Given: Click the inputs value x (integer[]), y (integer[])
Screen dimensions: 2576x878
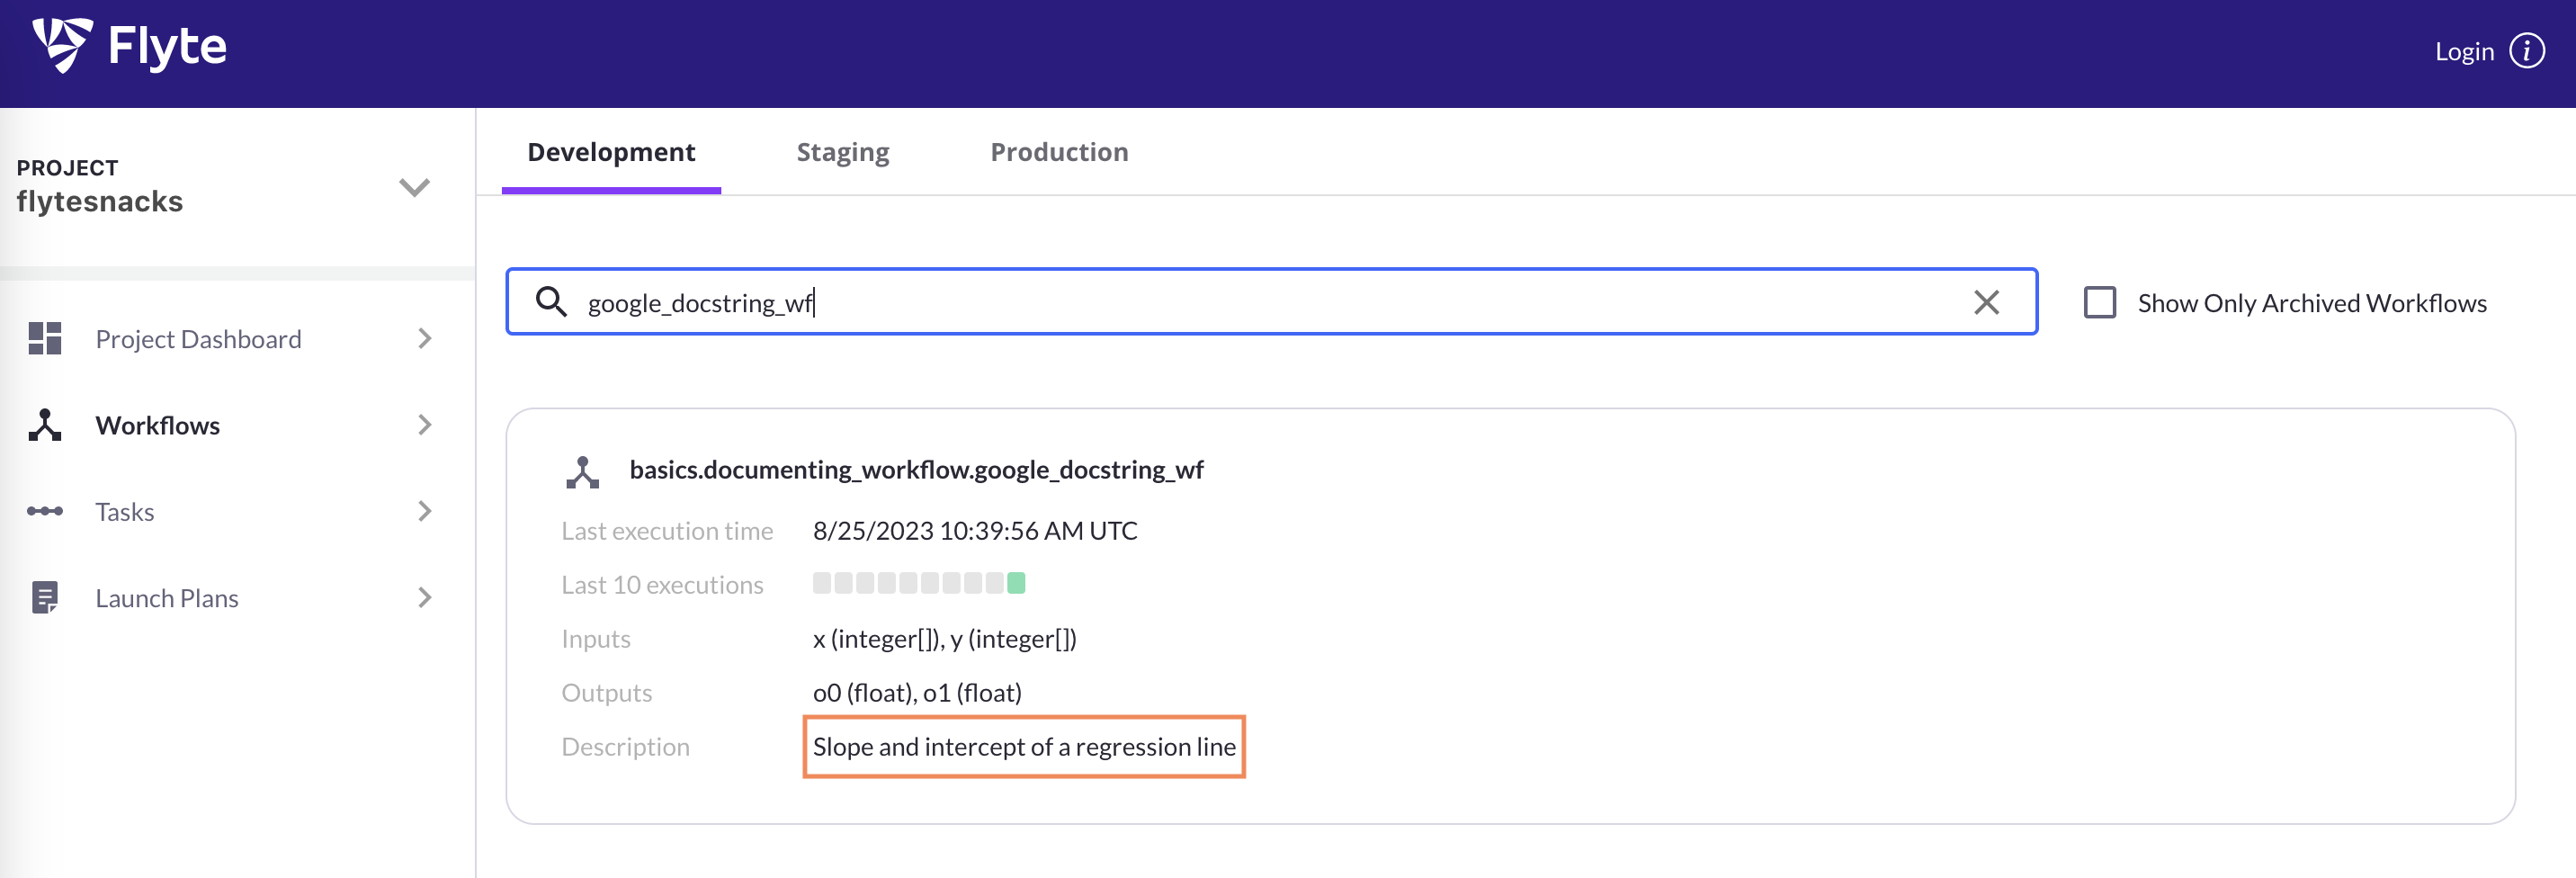Looking at the screenshot, I should tap(944, 638).
